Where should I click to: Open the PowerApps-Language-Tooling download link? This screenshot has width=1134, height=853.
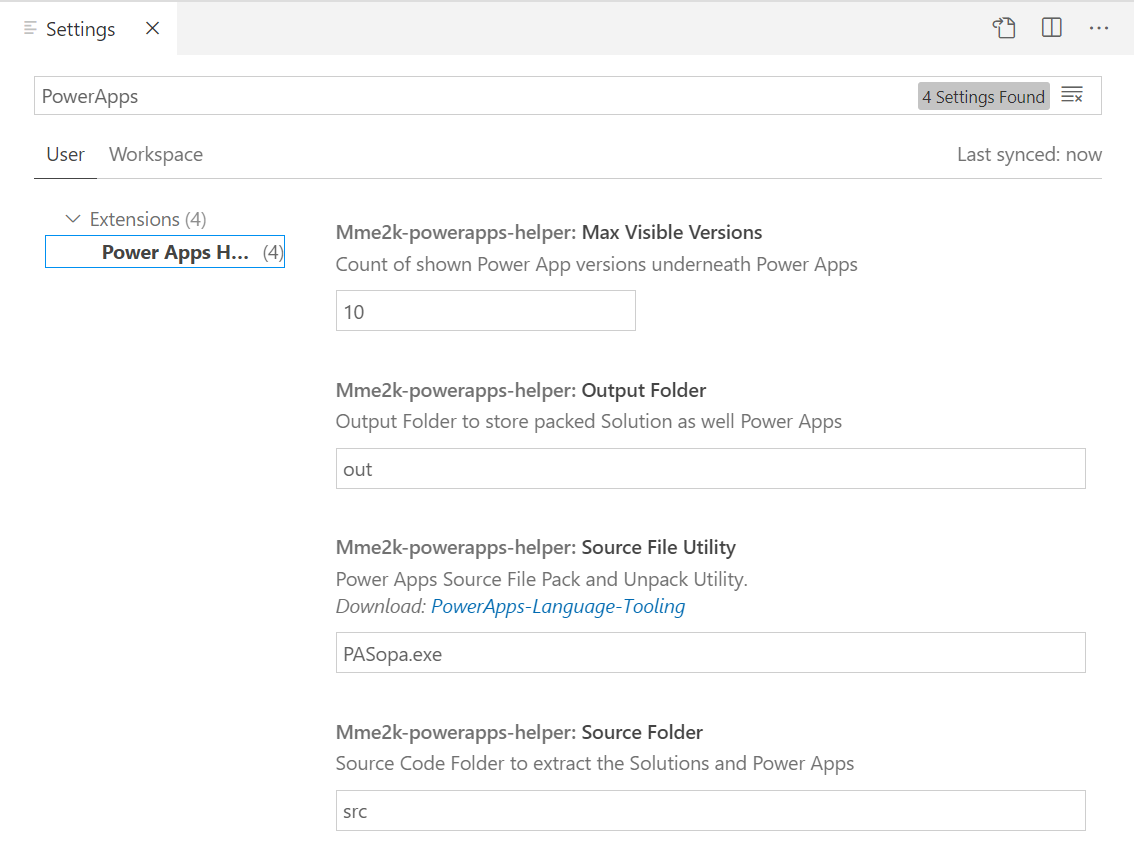click(x=558, y=606)
